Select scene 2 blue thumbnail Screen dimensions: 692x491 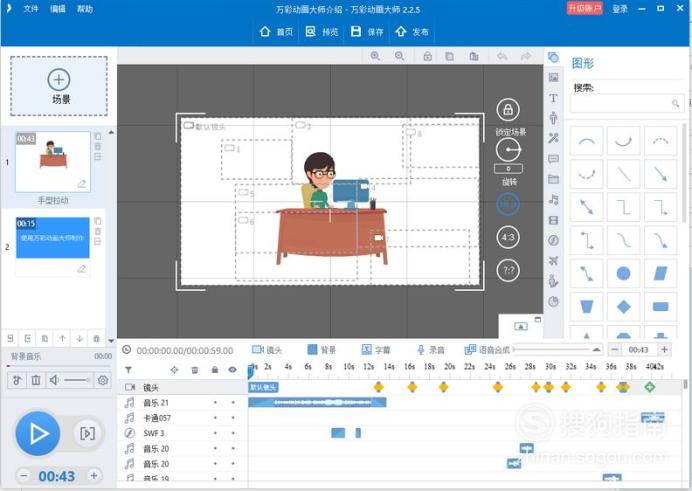click(53, 237)
